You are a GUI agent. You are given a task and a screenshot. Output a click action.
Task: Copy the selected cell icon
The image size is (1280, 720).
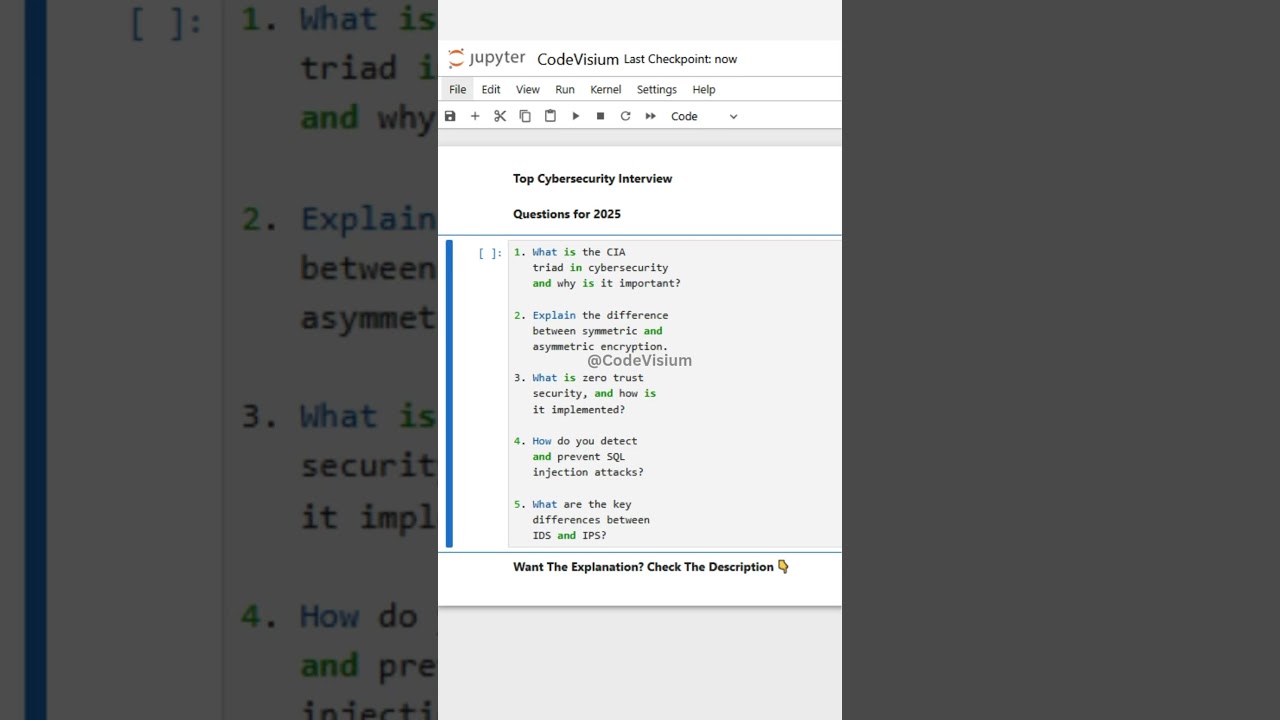(x=525, y=116)
